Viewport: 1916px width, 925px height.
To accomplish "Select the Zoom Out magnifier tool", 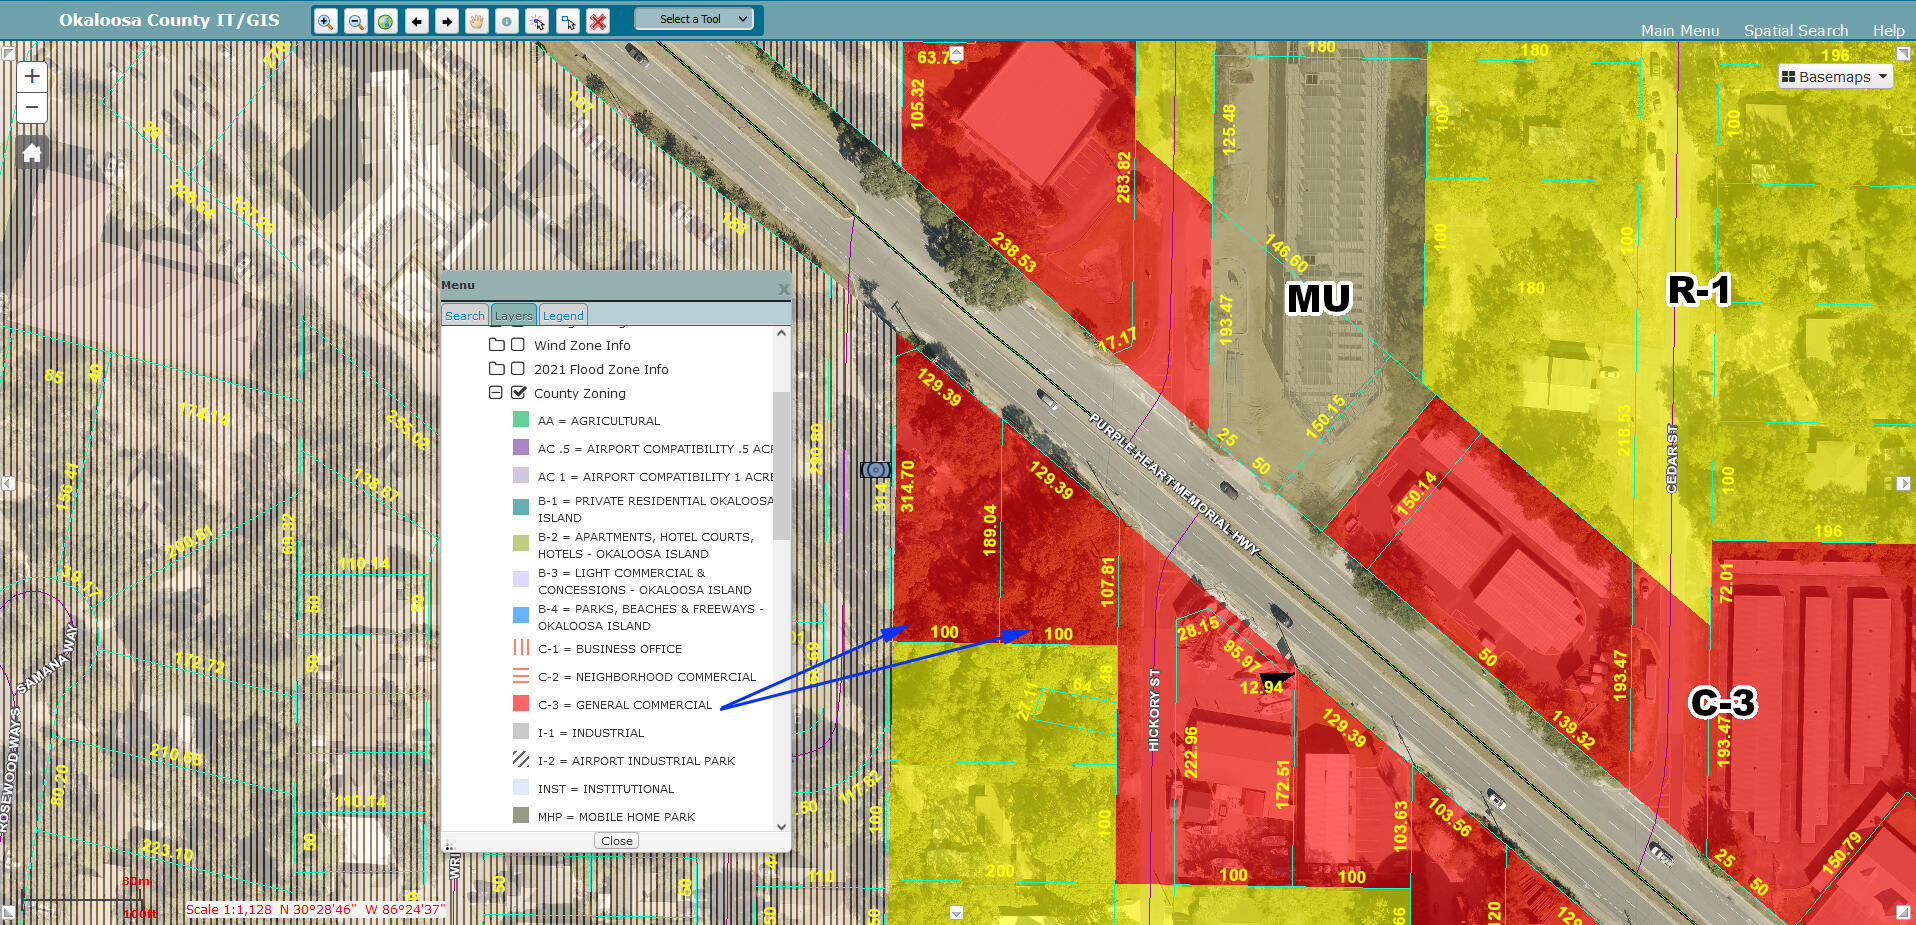I will [x=355, y=21].
